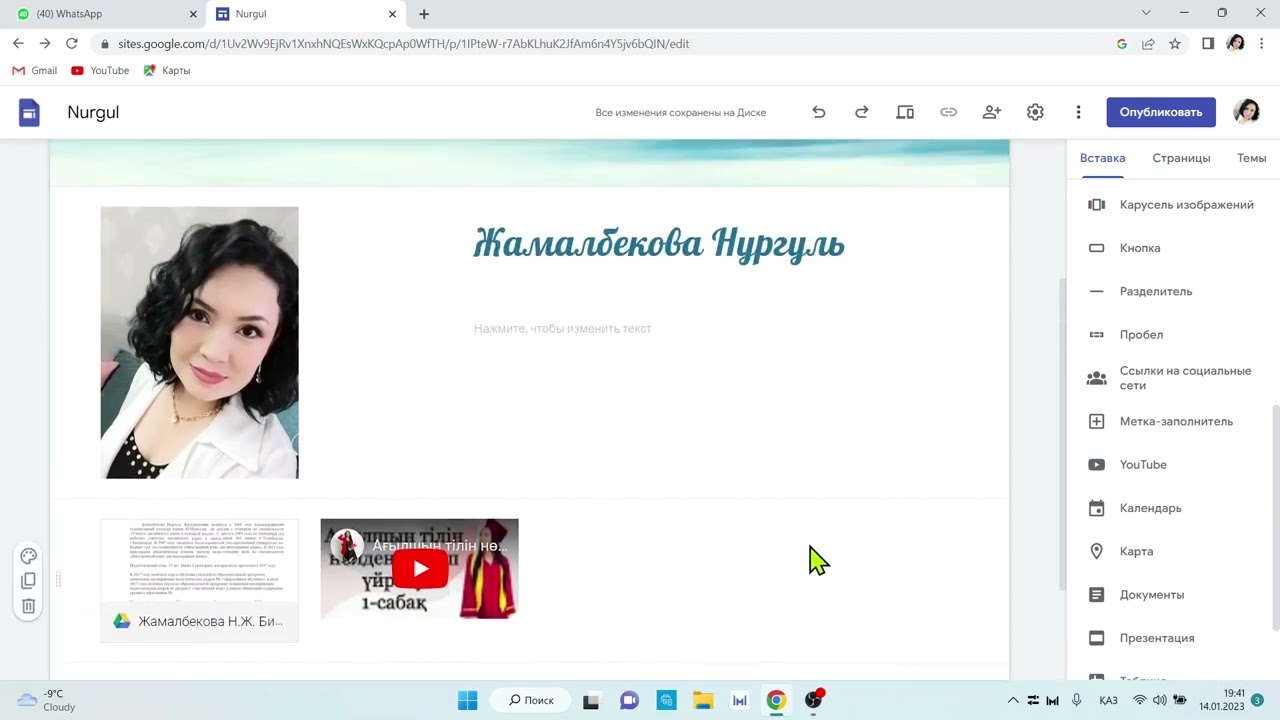Insert a calendar (Календарь)
This screenshot has height=720, width=1280.
click(x=1170, y=508)
